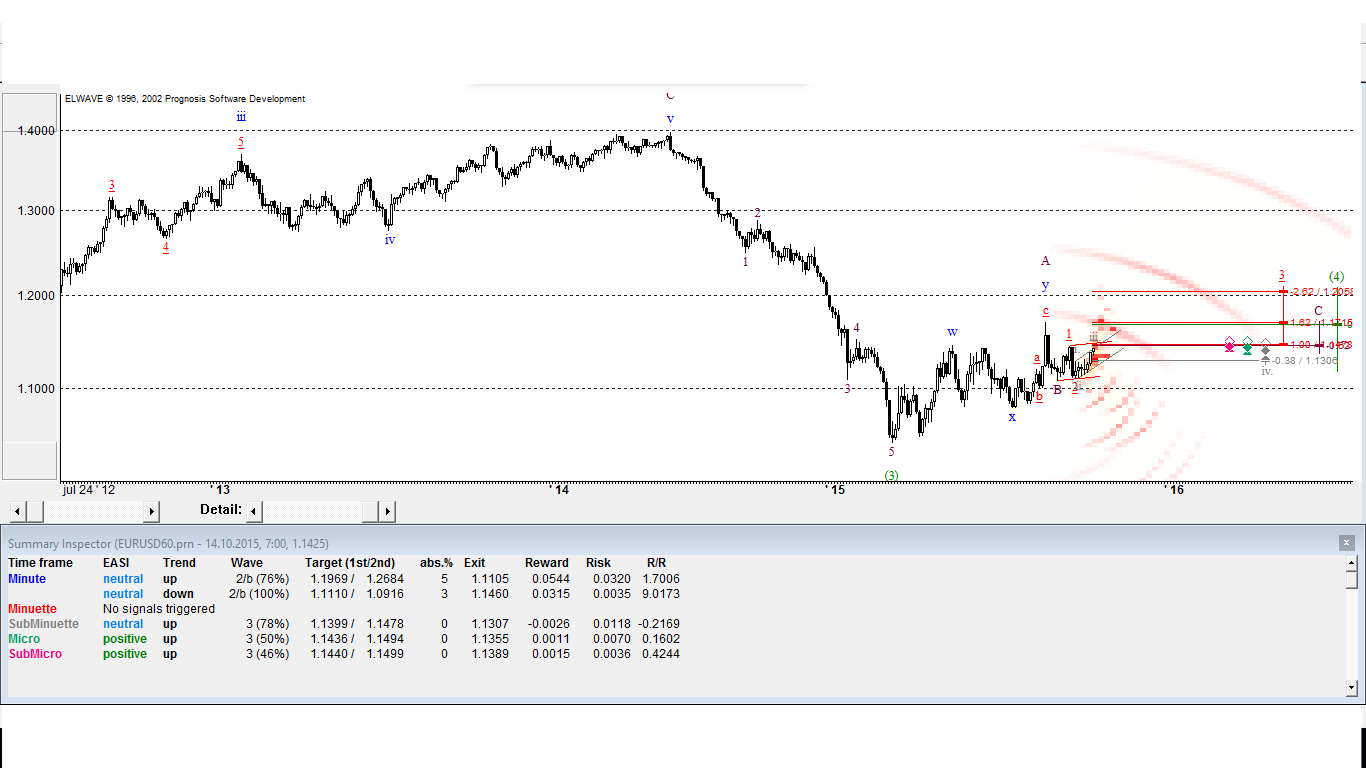Click the blue 'w' wave label on chart

coord(952,332)
